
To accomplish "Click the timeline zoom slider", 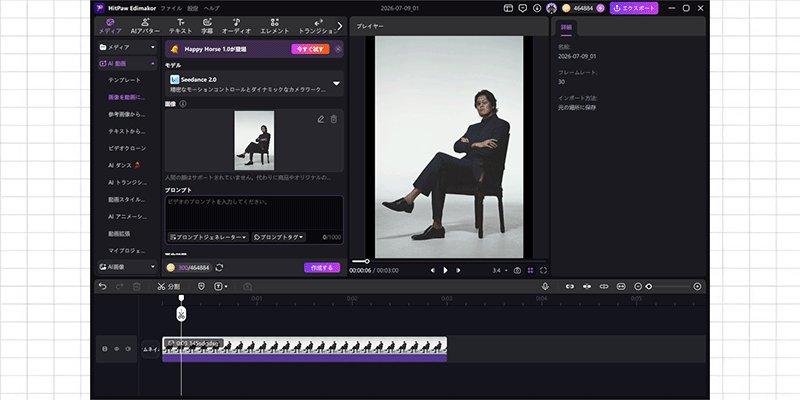I will 668,287.
